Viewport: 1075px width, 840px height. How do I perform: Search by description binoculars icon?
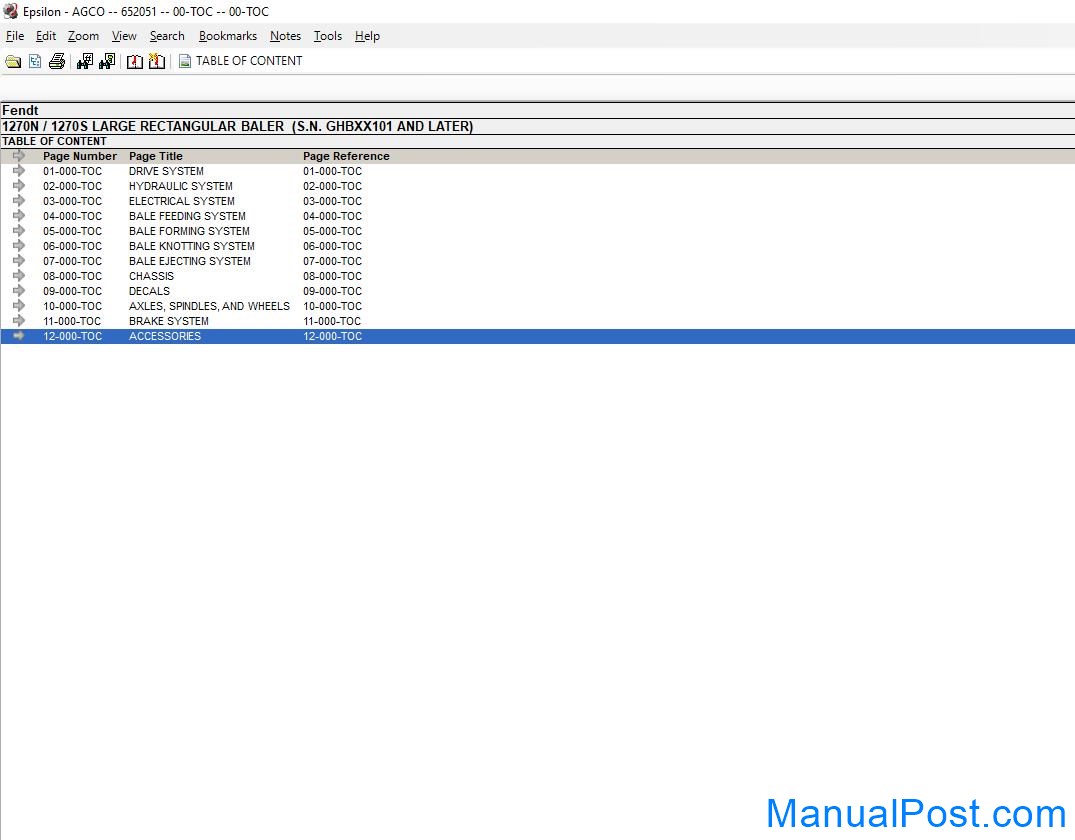[x=108, y=62]
